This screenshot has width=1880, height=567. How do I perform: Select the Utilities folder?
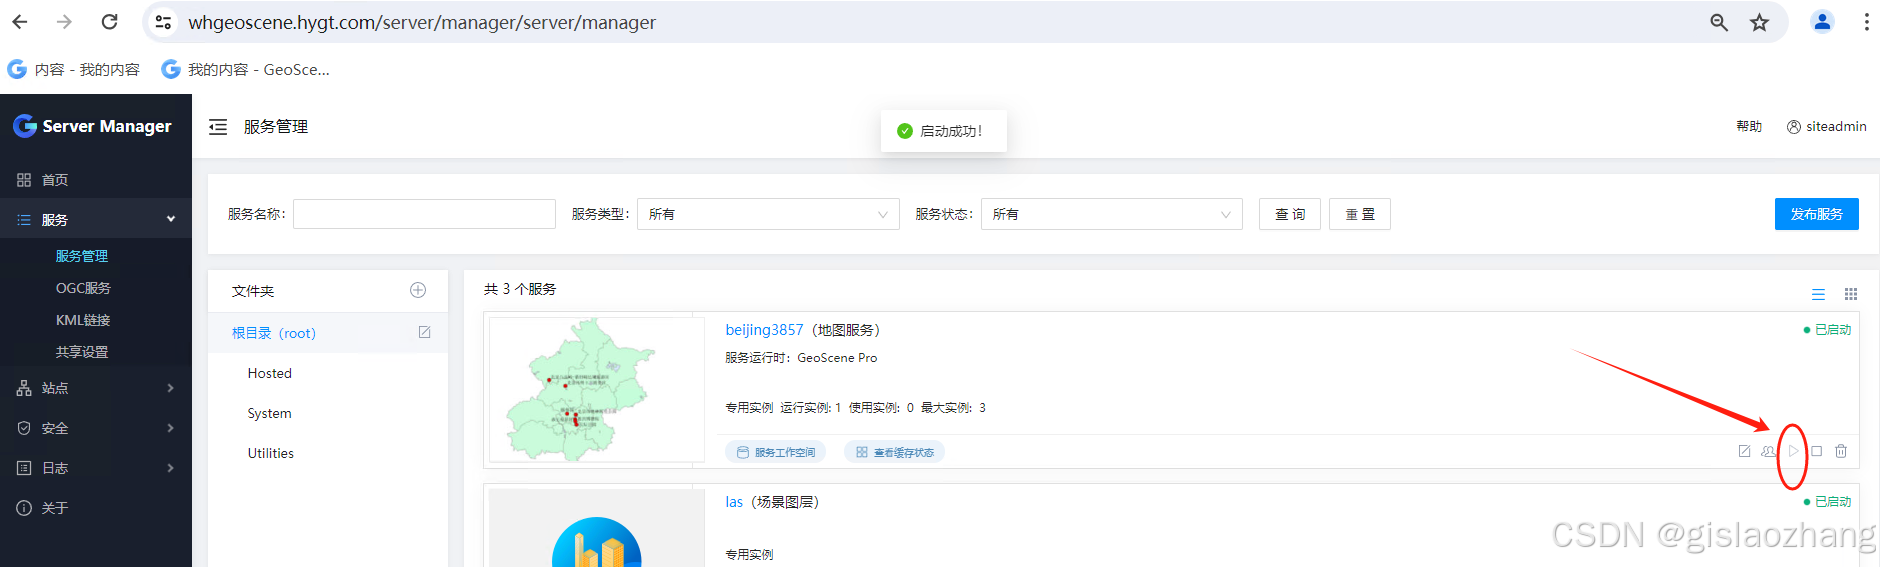click(271, 453)
